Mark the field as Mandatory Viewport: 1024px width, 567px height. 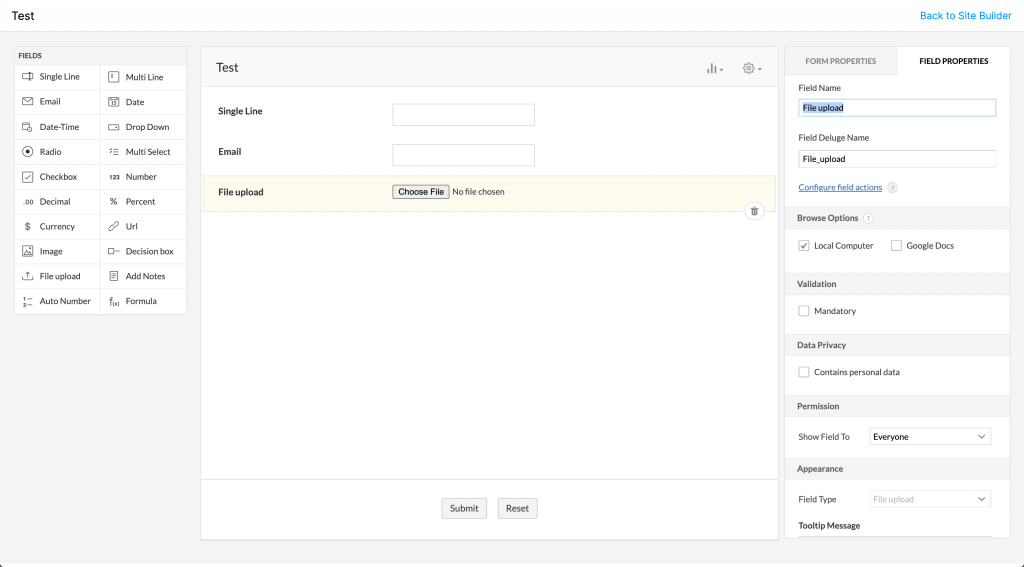coord(804,311)
